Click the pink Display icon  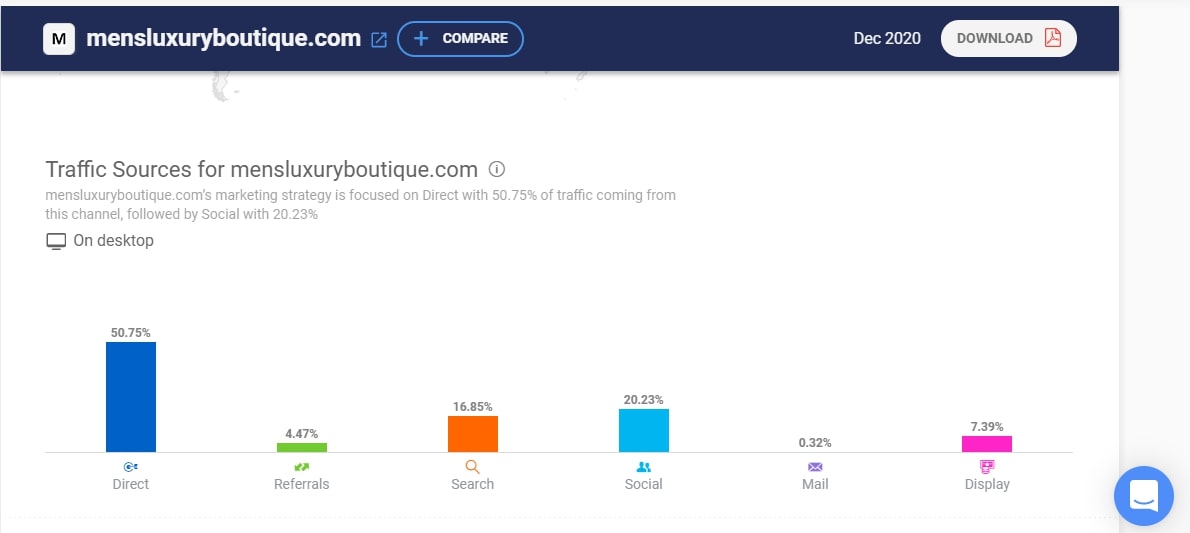(x=987, y=467)
